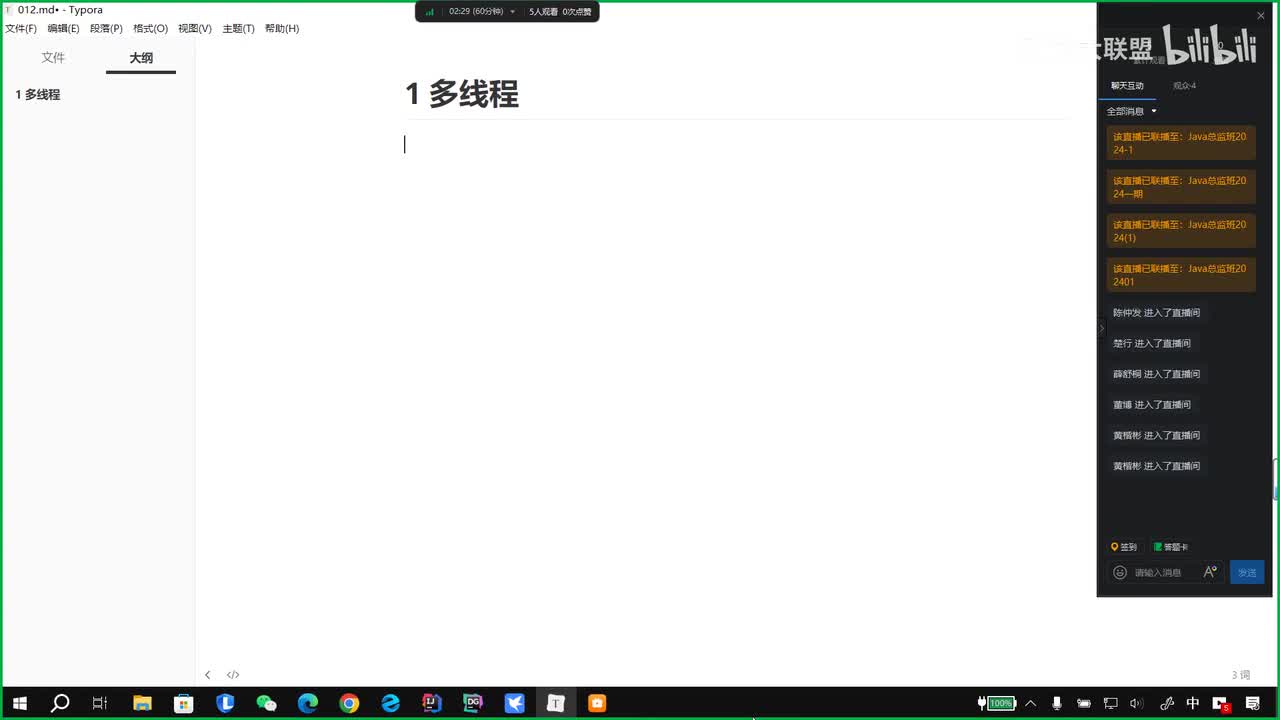
Task: Open the volume speaker tray icon
Action: pos(1136,703)
